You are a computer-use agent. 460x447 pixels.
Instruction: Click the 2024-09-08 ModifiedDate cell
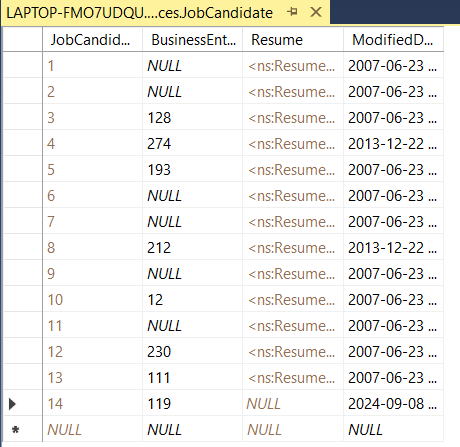(x=393, y=404)
